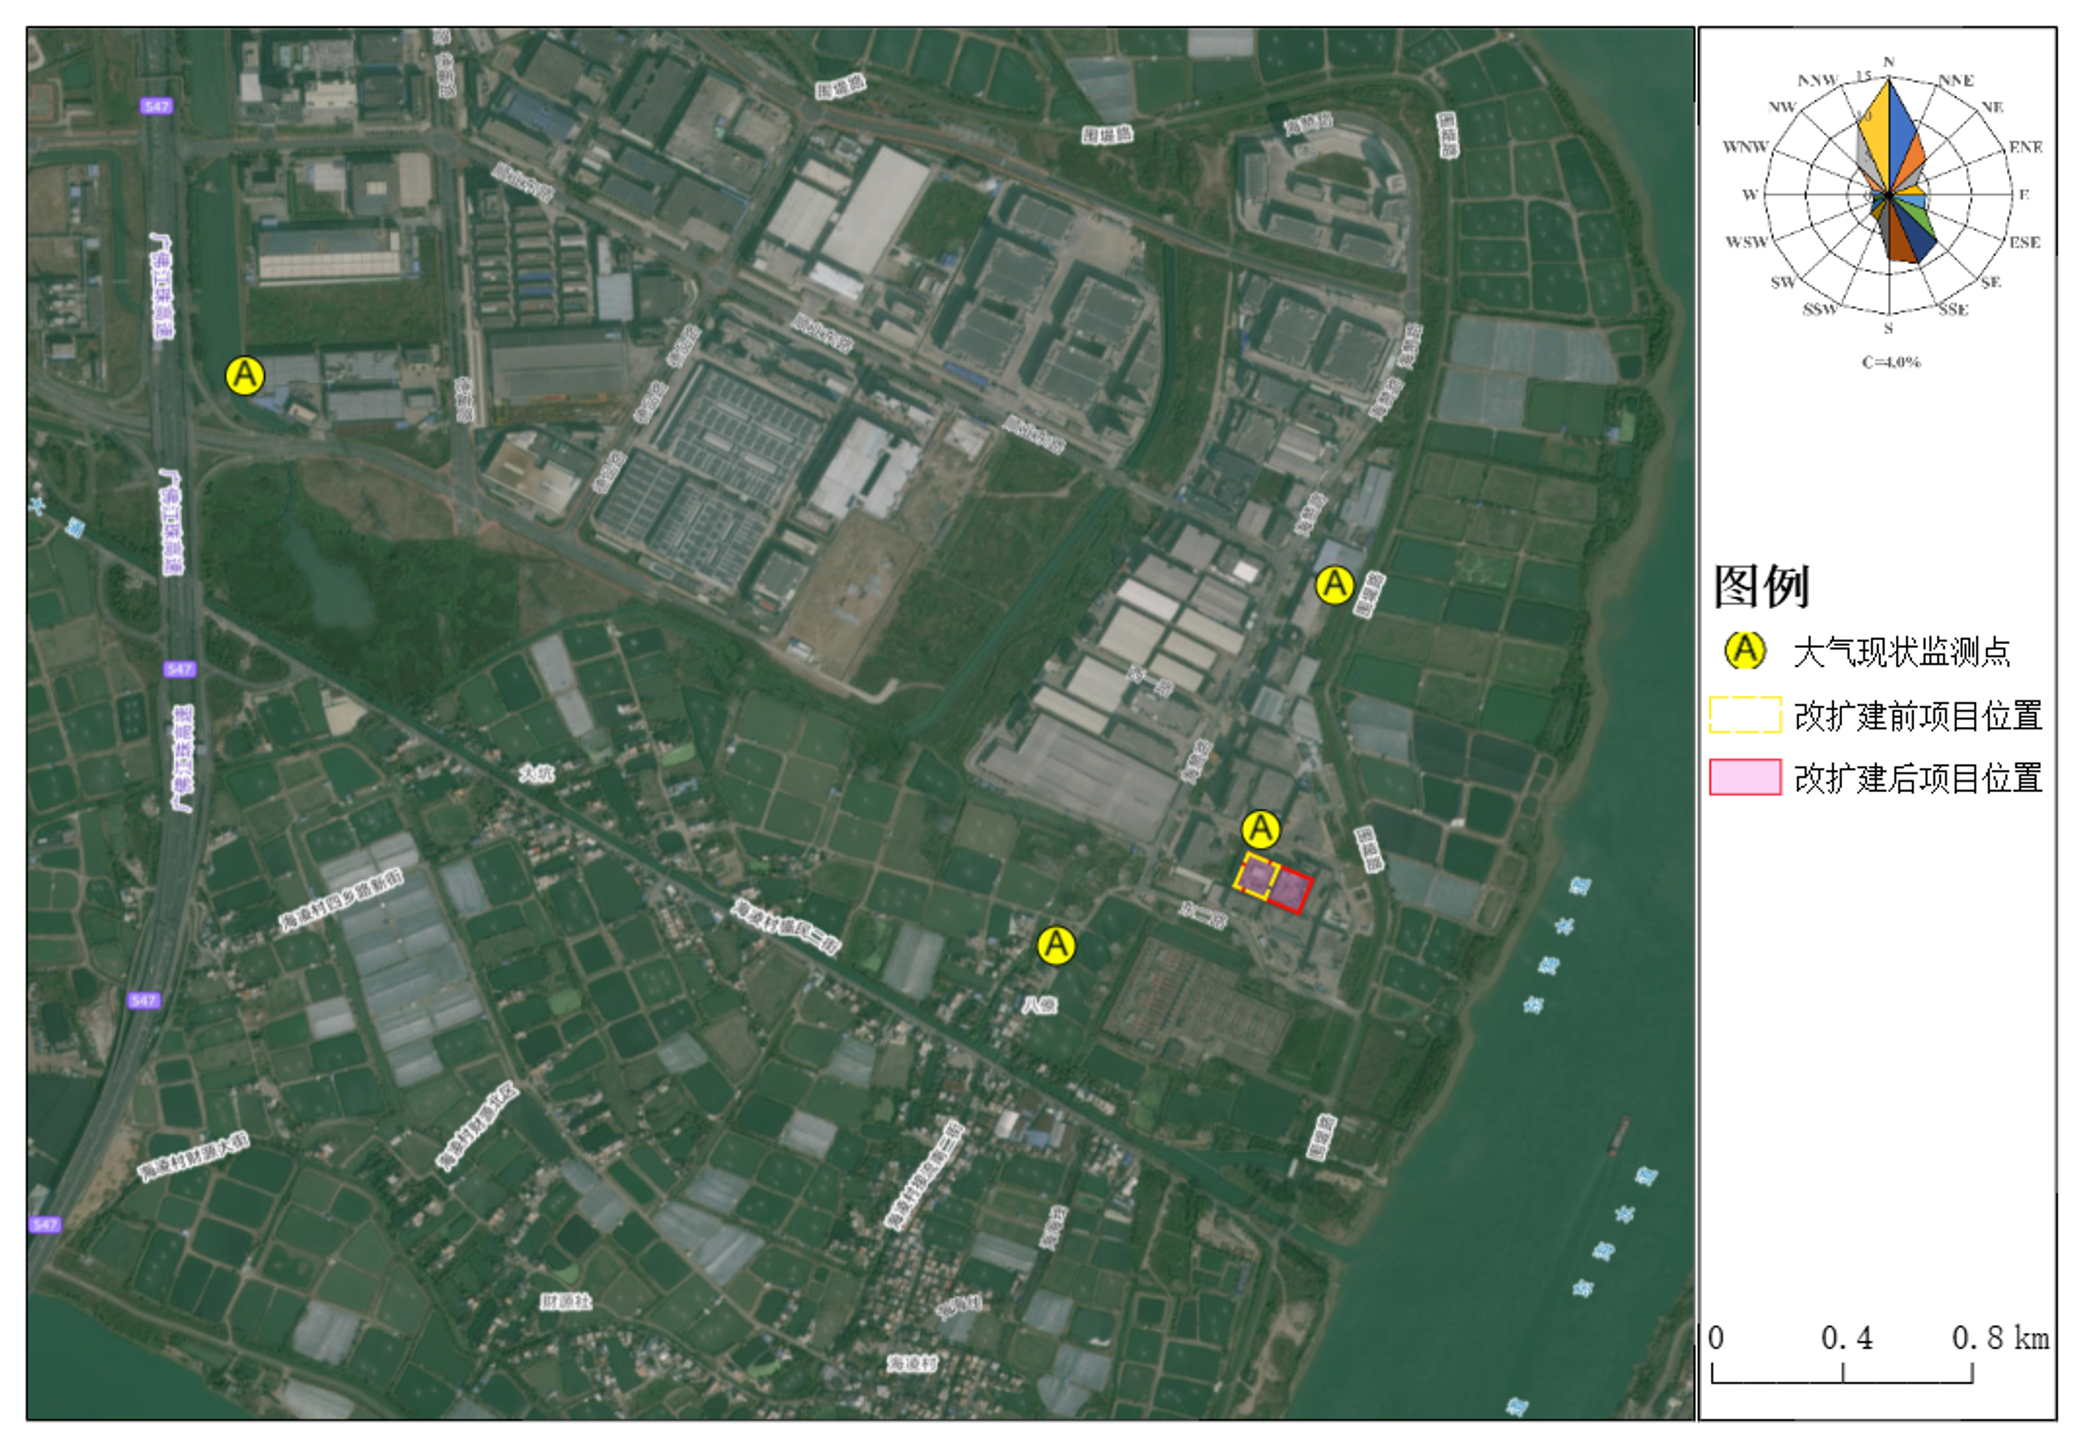
Task: Click the NNE direction label
Action: (1956, 80)
